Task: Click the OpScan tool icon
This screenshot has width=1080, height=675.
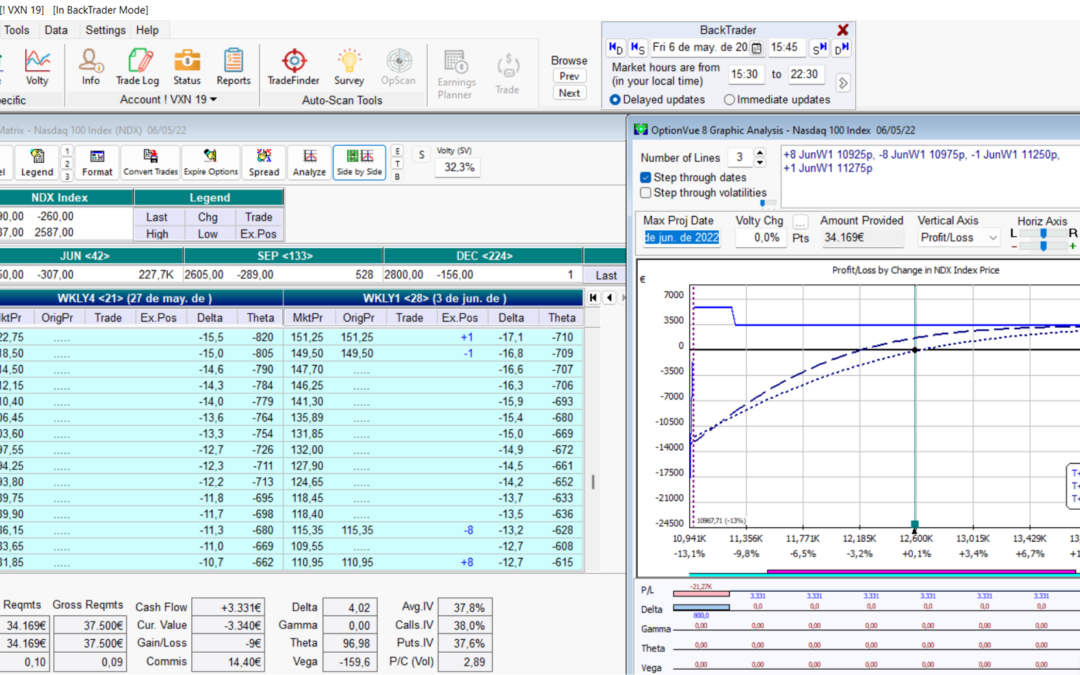Action: 398,67
